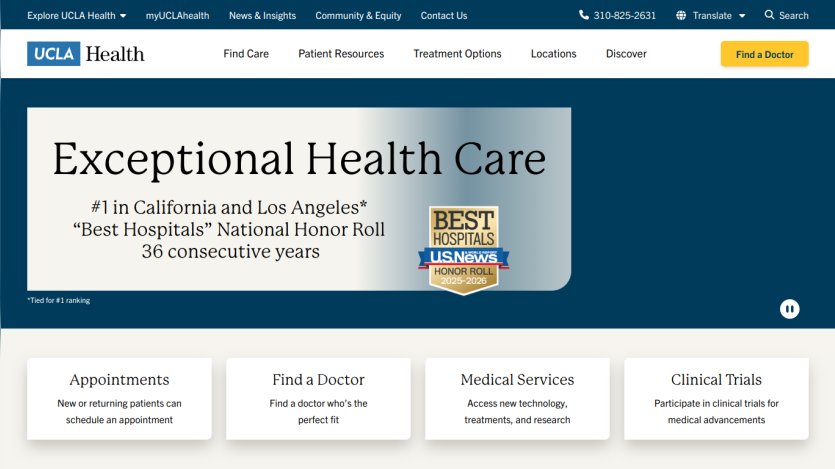This screenshot has width=835, height=469.
Task: Click the "*Tied for #1 ranking" footnote
Action: (59, 300)
